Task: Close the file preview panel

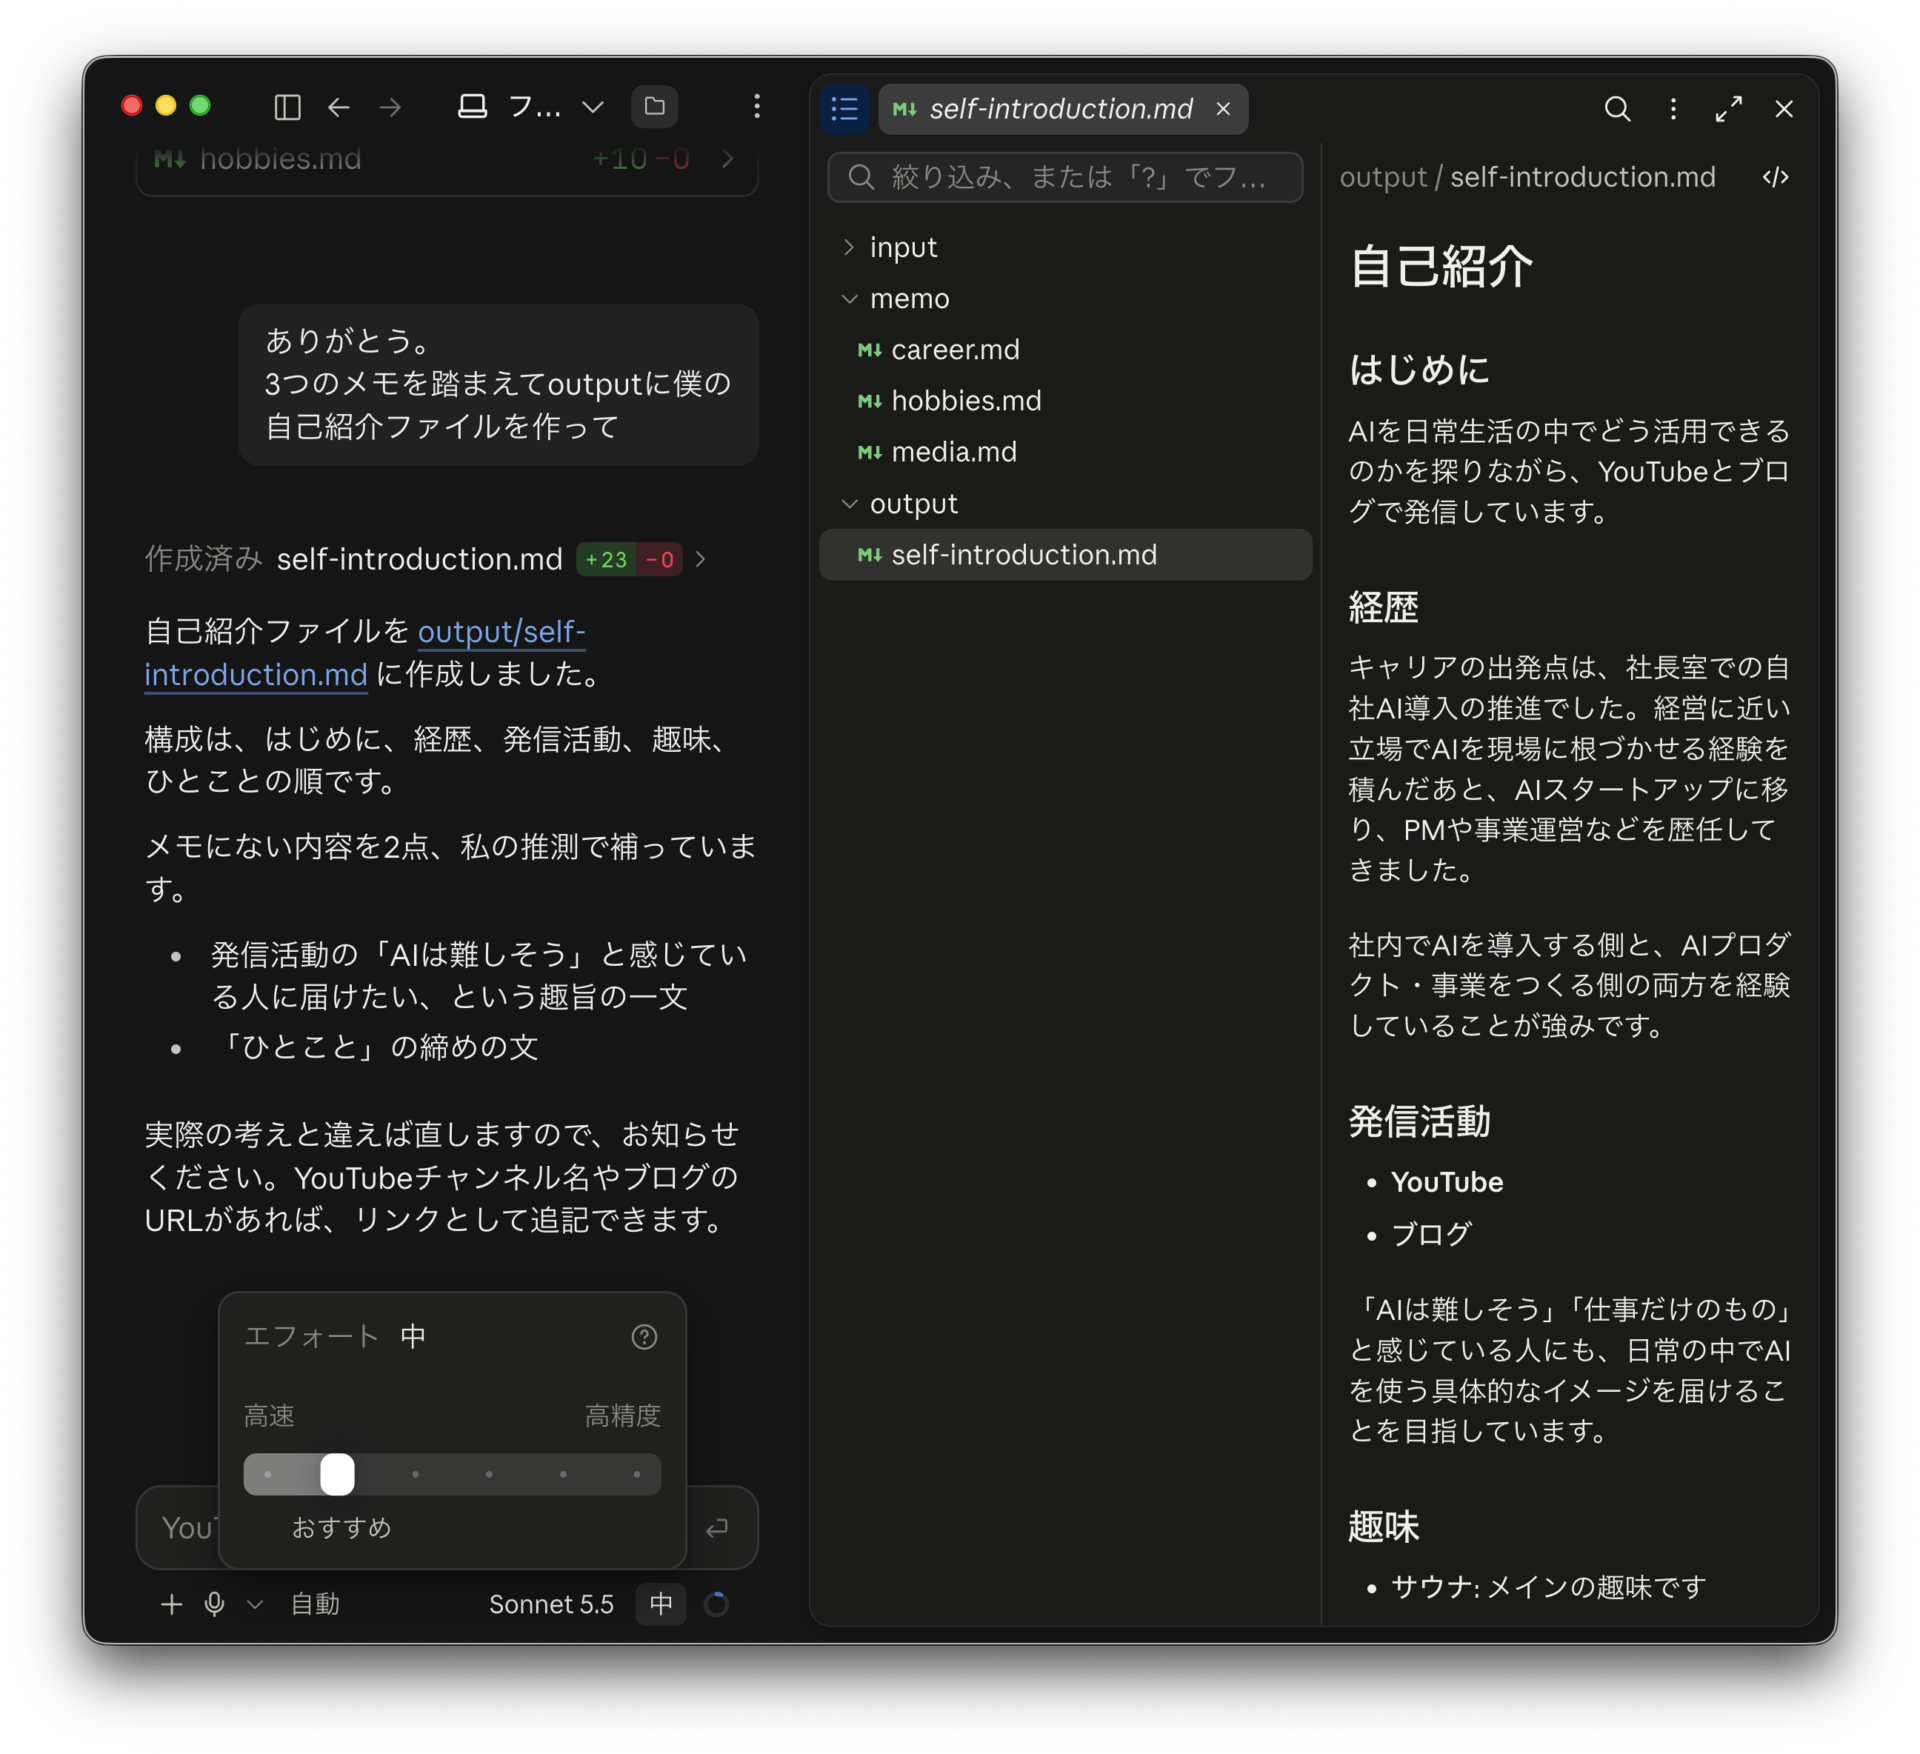Action: point(1784,109)
